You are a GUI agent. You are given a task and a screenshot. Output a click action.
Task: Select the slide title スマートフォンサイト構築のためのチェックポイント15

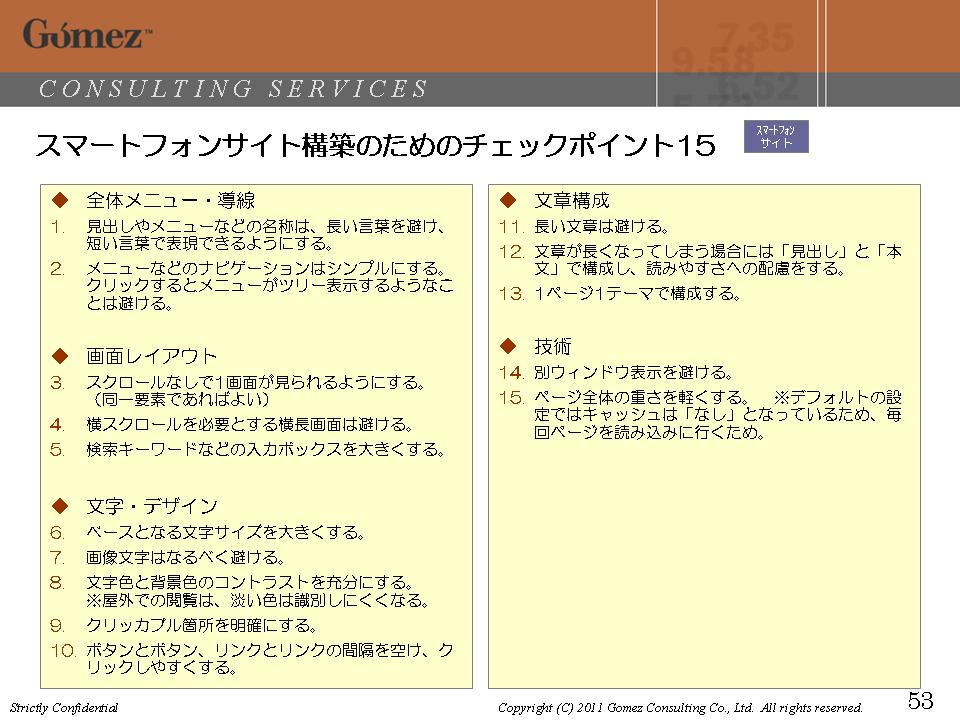[x=375, y=146]
